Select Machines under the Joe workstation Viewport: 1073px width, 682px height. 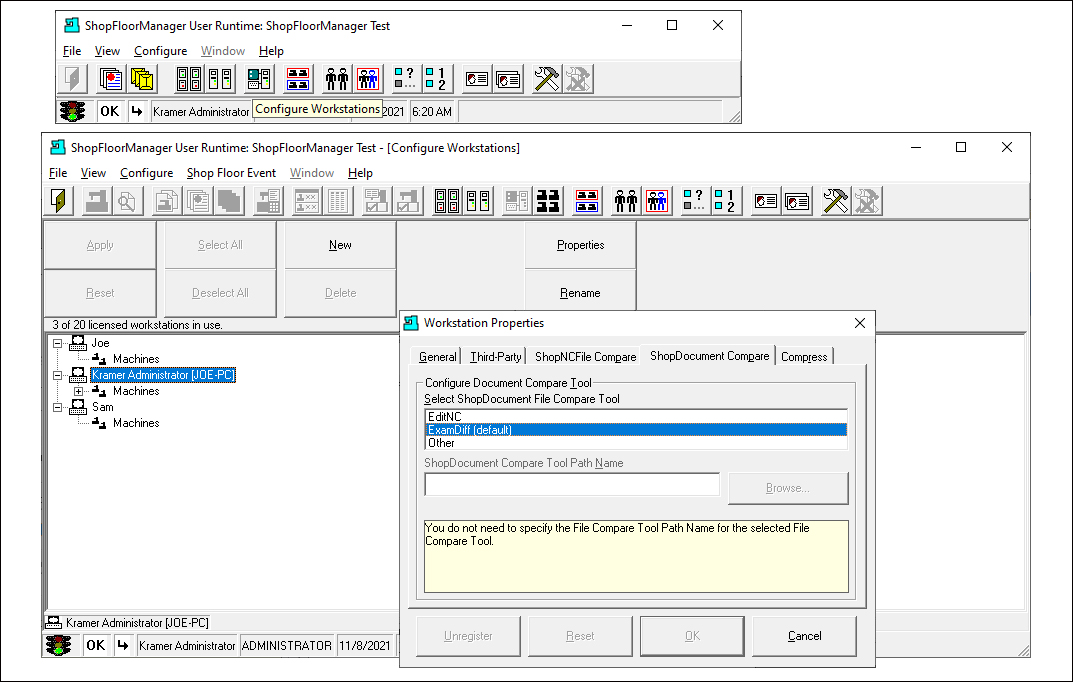[135, 359]
